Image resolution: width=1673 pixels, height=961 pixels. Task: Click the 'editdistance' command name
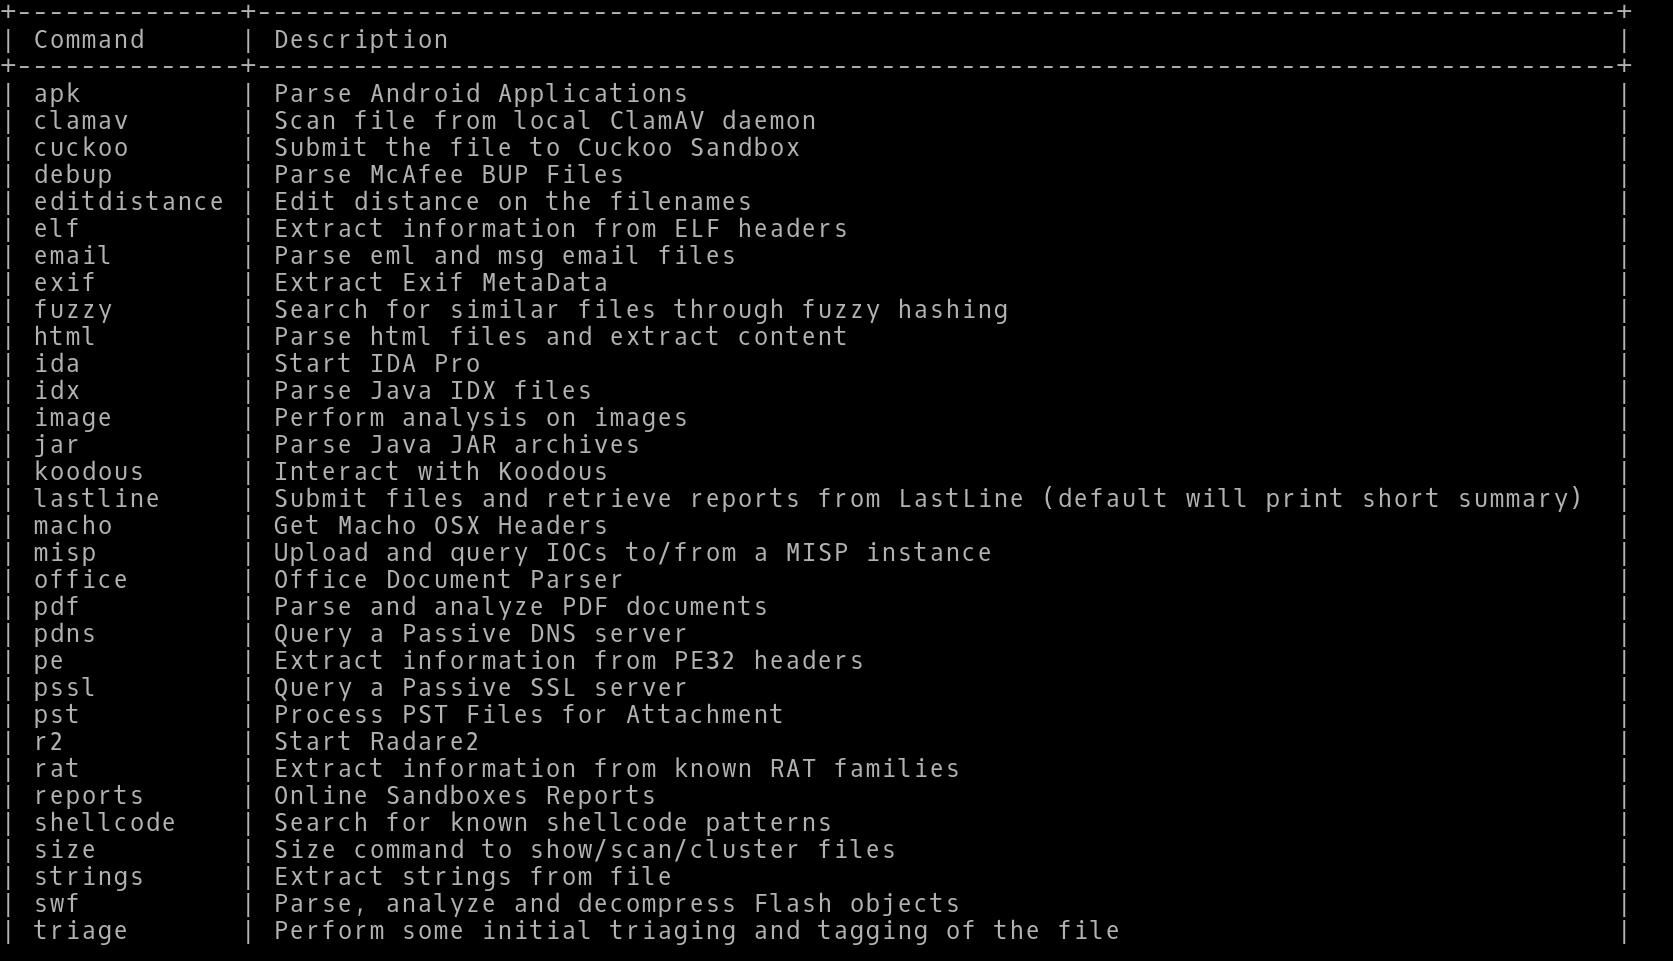(x=129, y=202)
